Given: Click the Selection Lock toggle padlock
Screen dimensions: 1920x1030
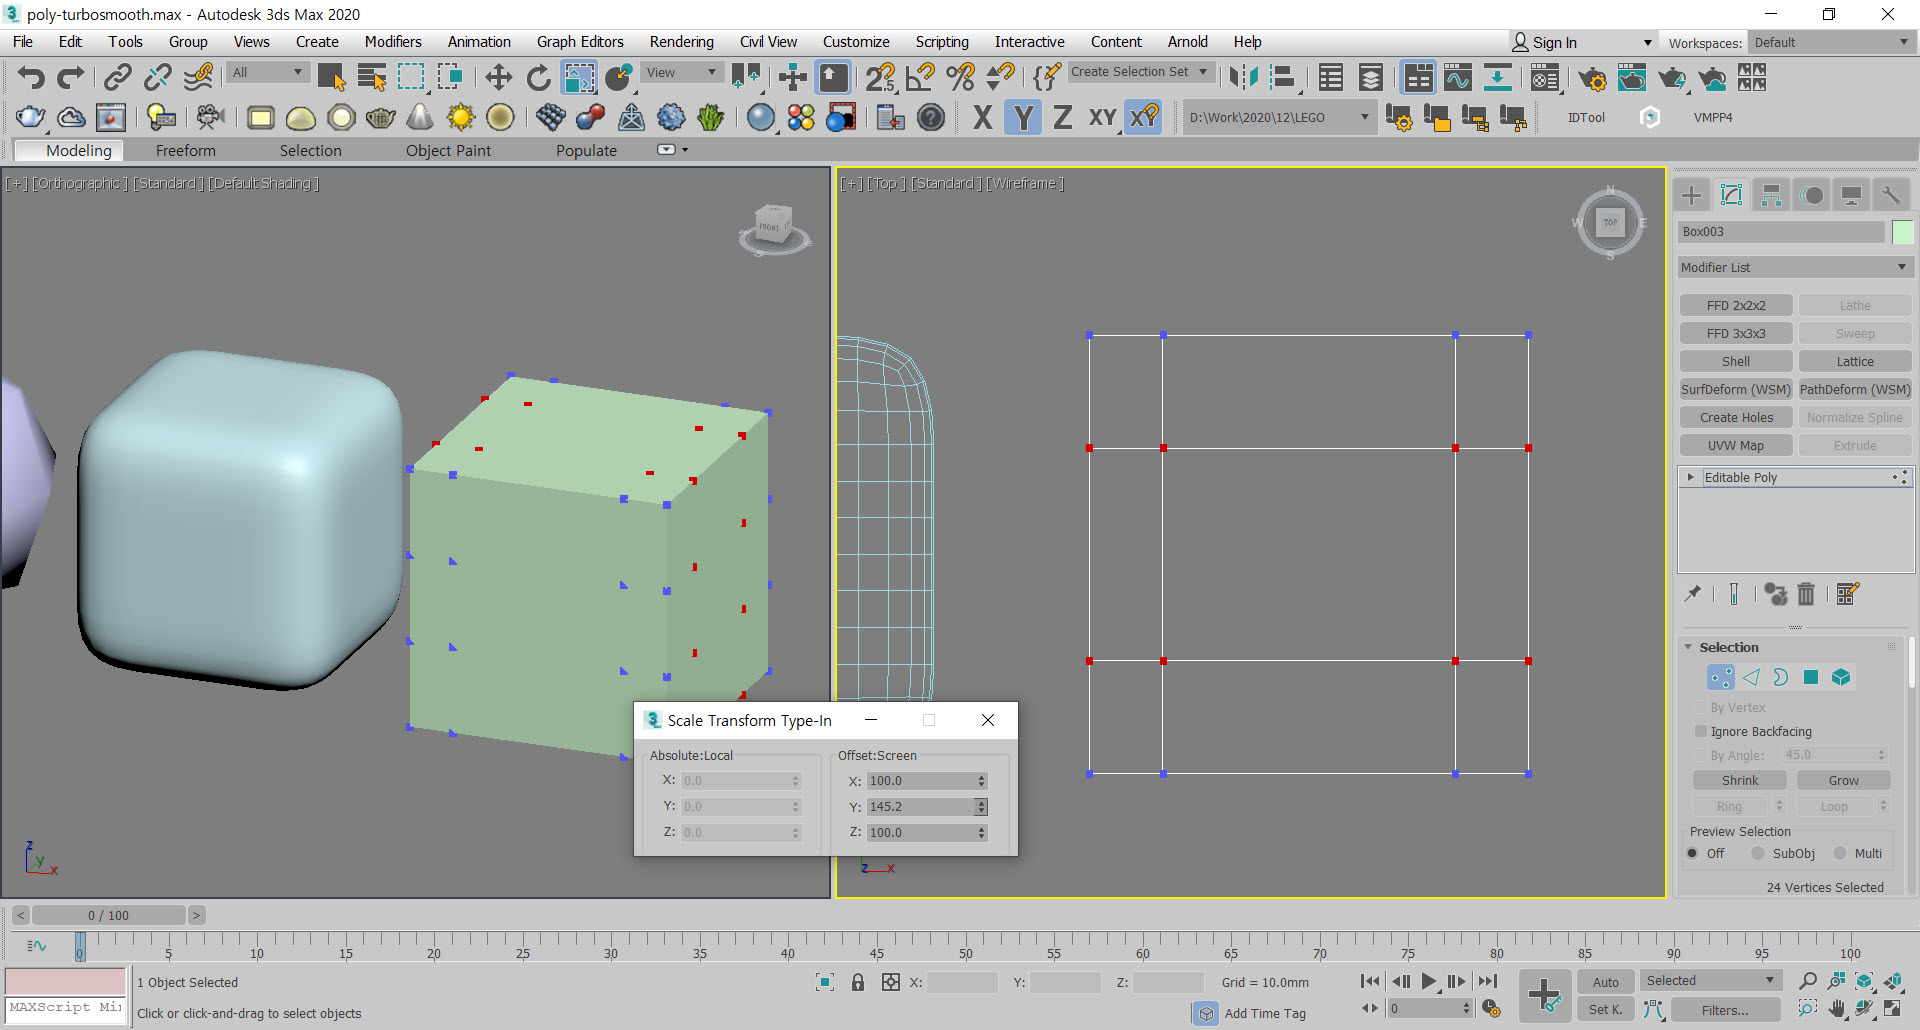Looking at the screenshot, I should click(x=857, y=982).
